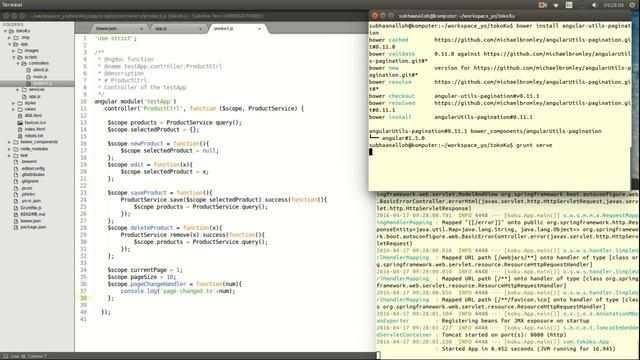Image resolution: width=640 pixels, height=360 pixels.
Task: Expand the node_modules folder arrow
Action: [9, 149]
